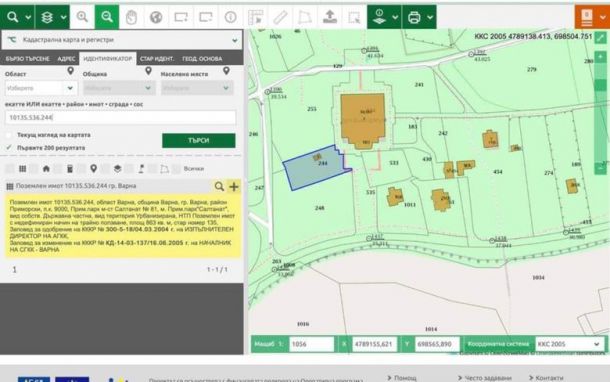
Task: Expand map with the diagonal arrow icon
Action: pyautogui.click(x=601, y=38)
